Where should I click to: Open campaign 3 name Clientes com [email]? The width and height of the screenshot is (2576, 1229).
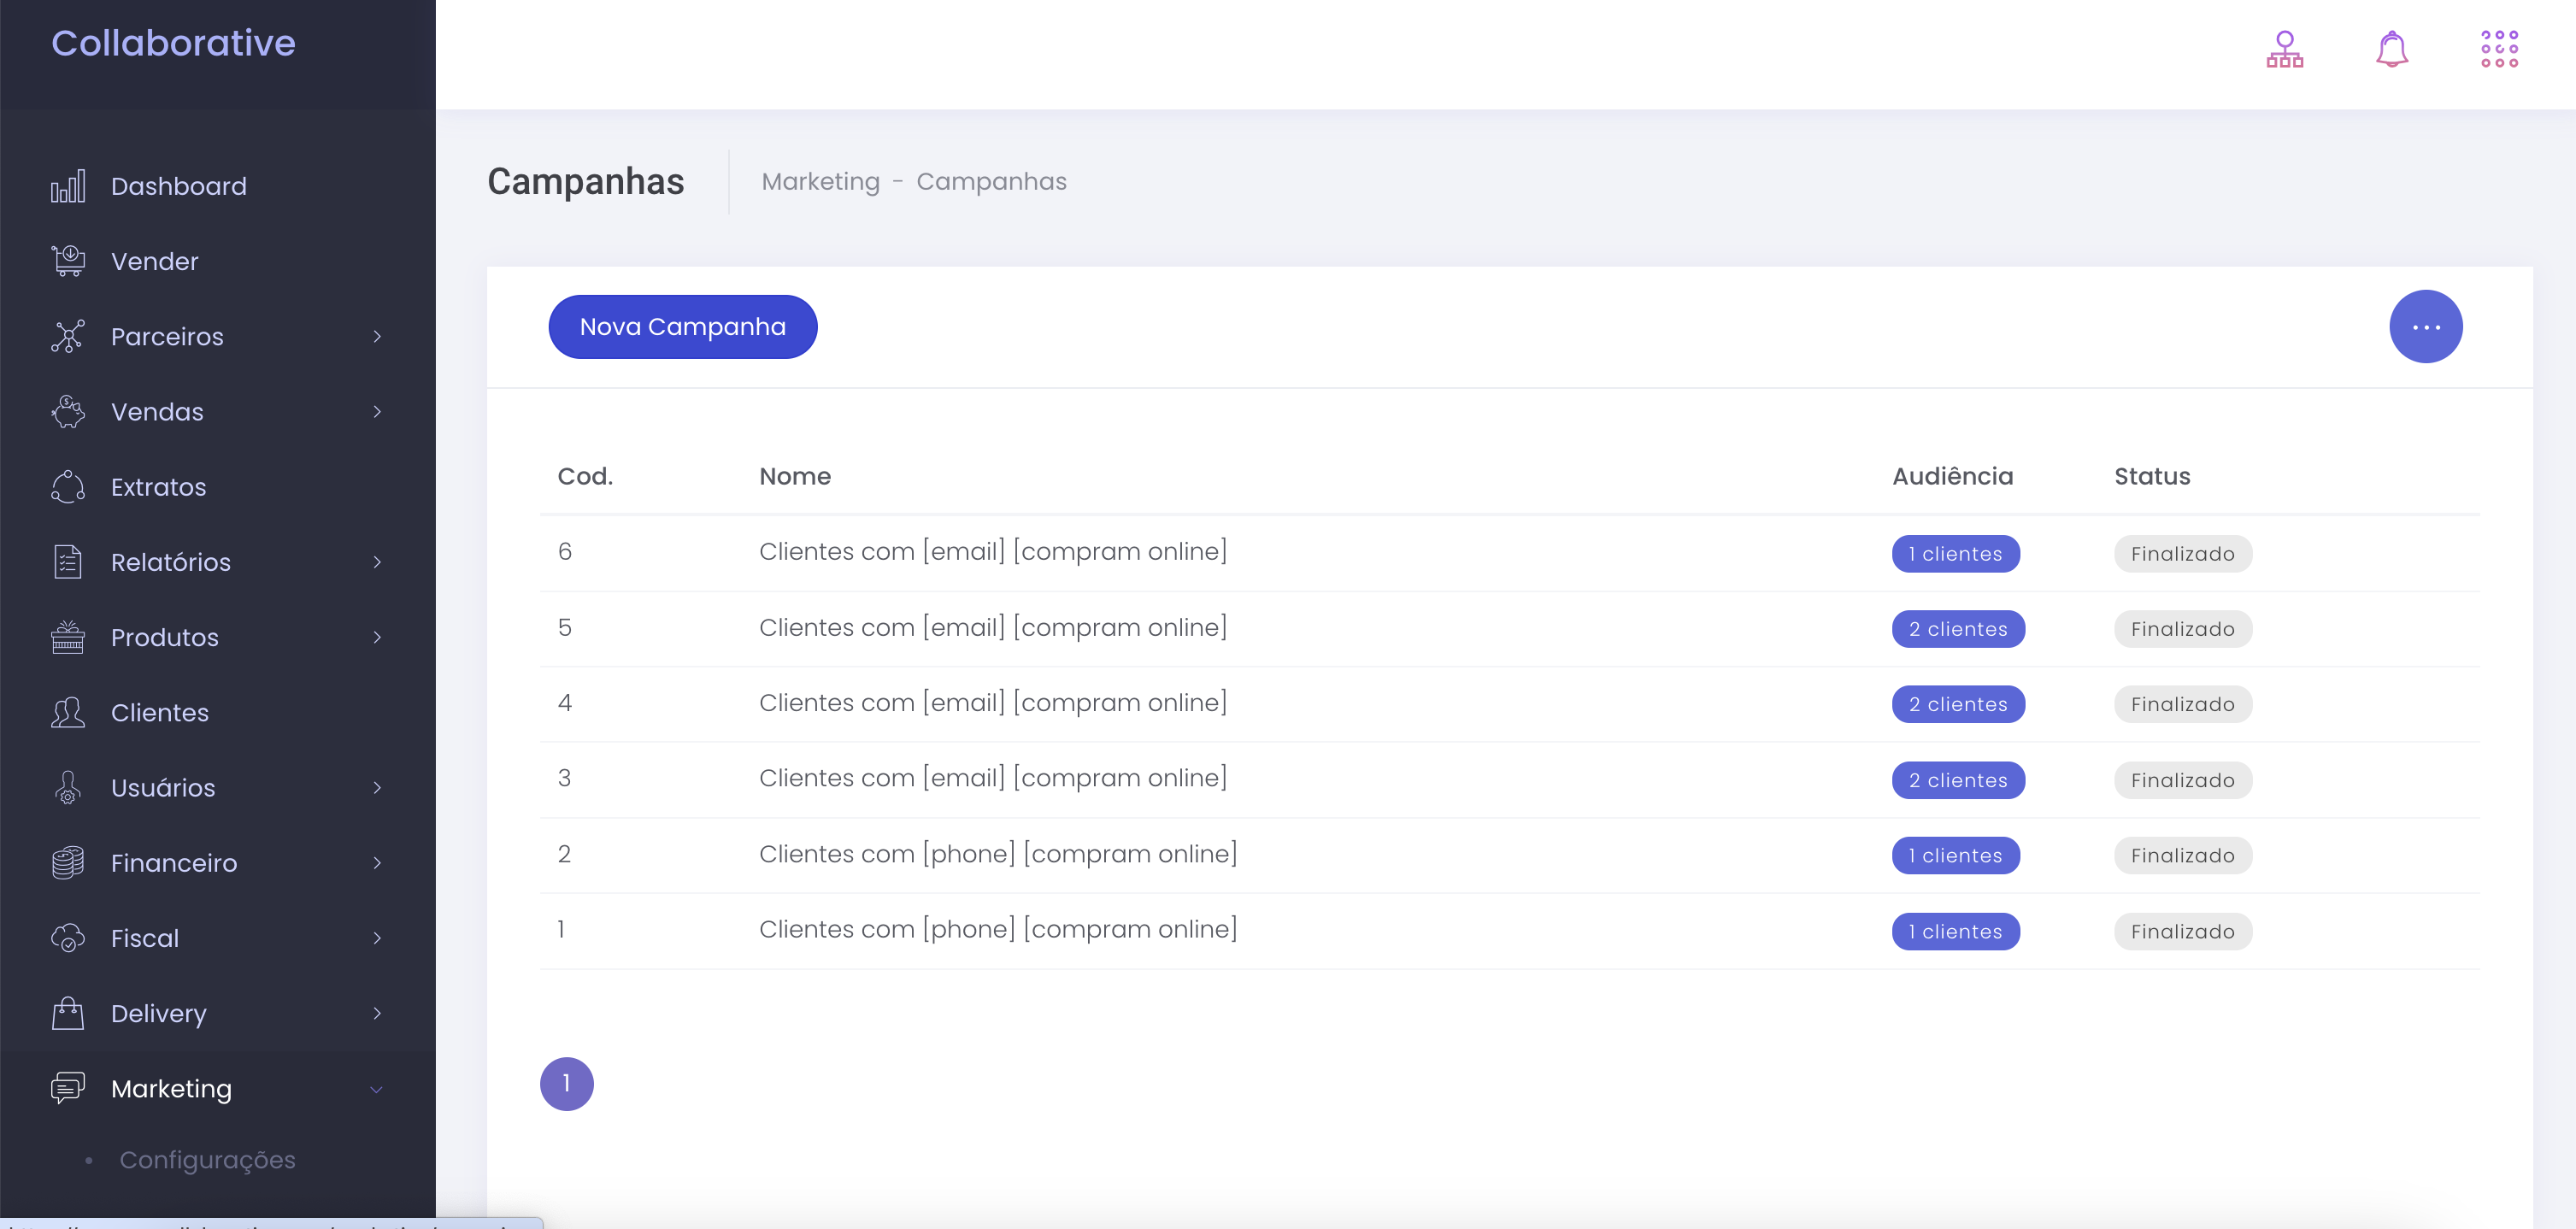[x=993, y=777]
